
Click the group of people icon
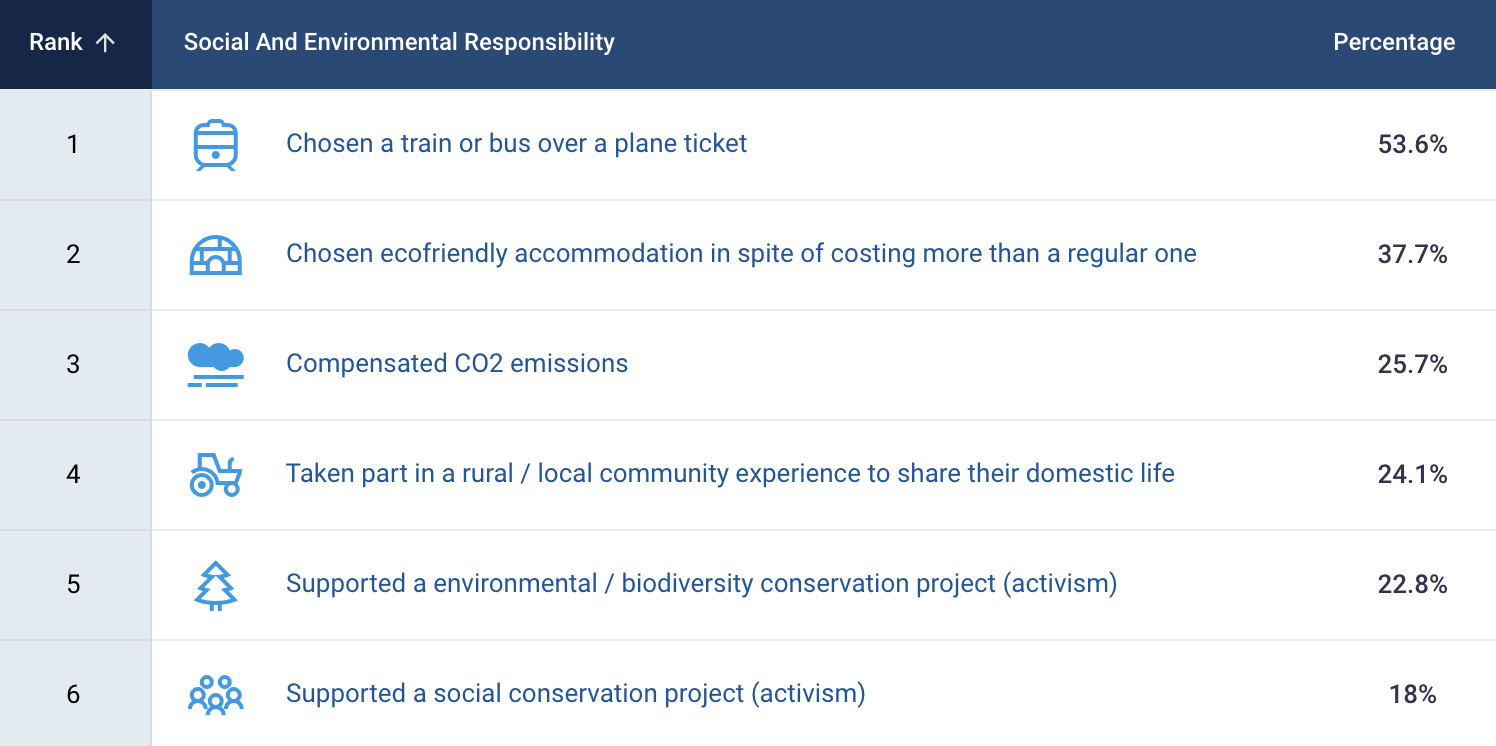point(216,694)
